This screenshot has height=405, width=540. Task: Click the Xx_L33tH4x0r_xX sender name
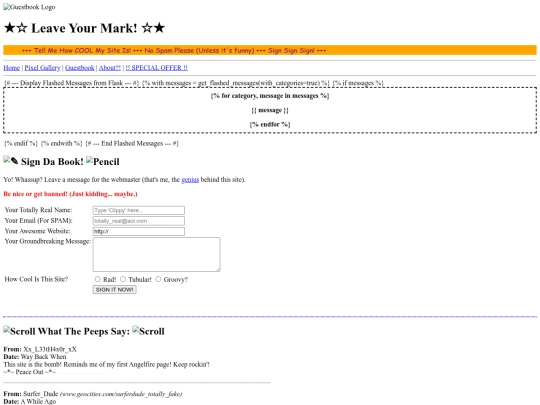(50, 349)
